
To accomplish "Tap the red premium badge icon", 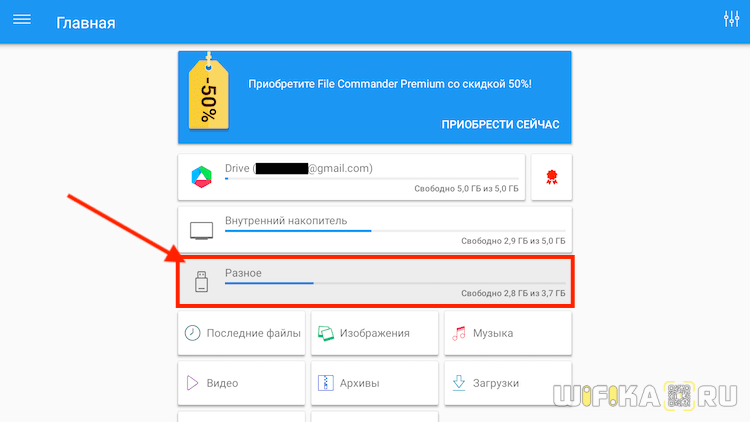I will coord(551,177).
